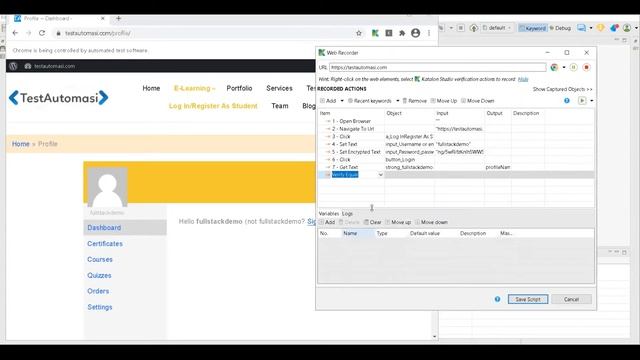Open the Team menu item
The height and width of the screenshot is (360, 640).
point(280,106)
